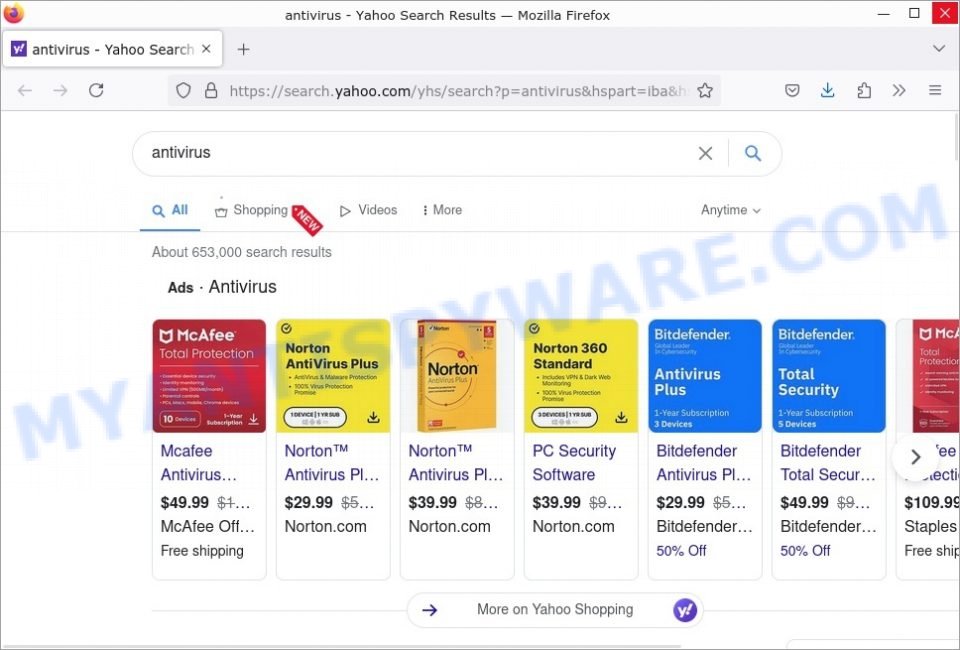Click the Firefox logo in title bar
Screen dimensions: 960x650
coord(13,13)
